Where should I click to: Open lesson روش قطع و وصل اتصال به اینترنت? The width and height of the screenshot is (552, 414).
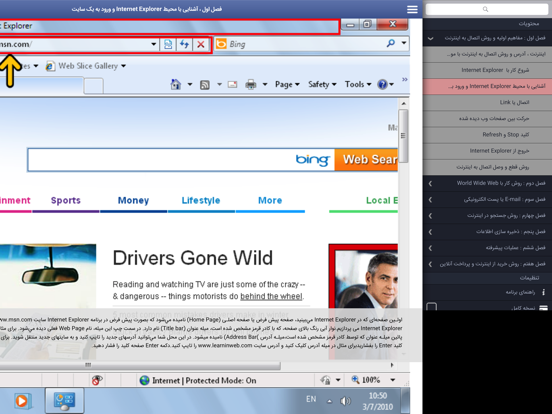(x=488, y=167)
